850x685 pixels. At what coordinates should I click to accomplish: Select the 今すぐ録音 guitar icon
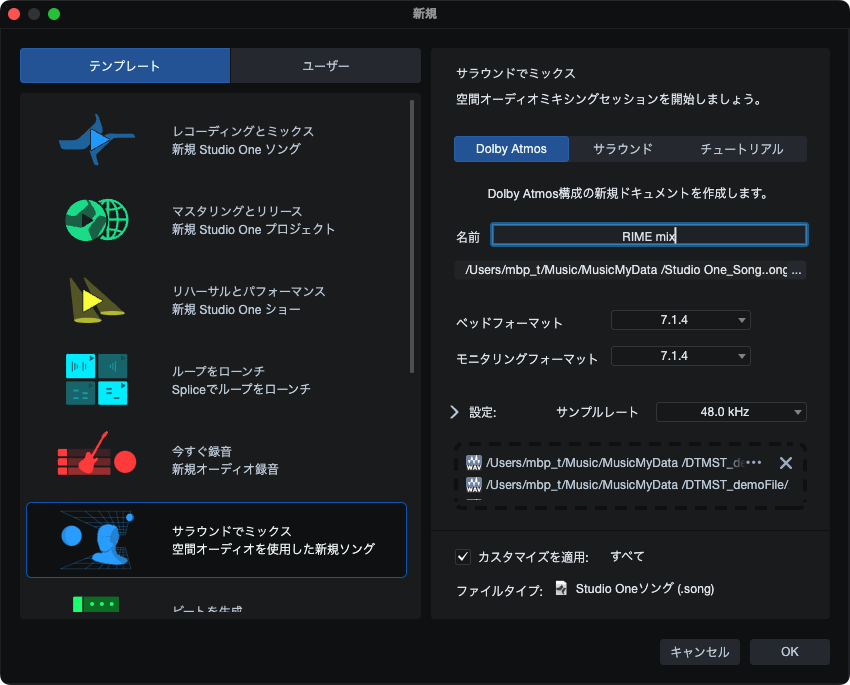coord(96,459)
